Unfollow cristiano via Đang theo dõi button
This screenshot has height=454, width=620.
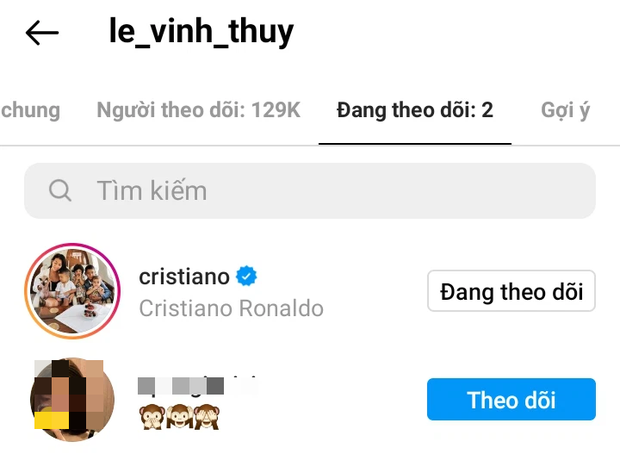pos(511,291)
